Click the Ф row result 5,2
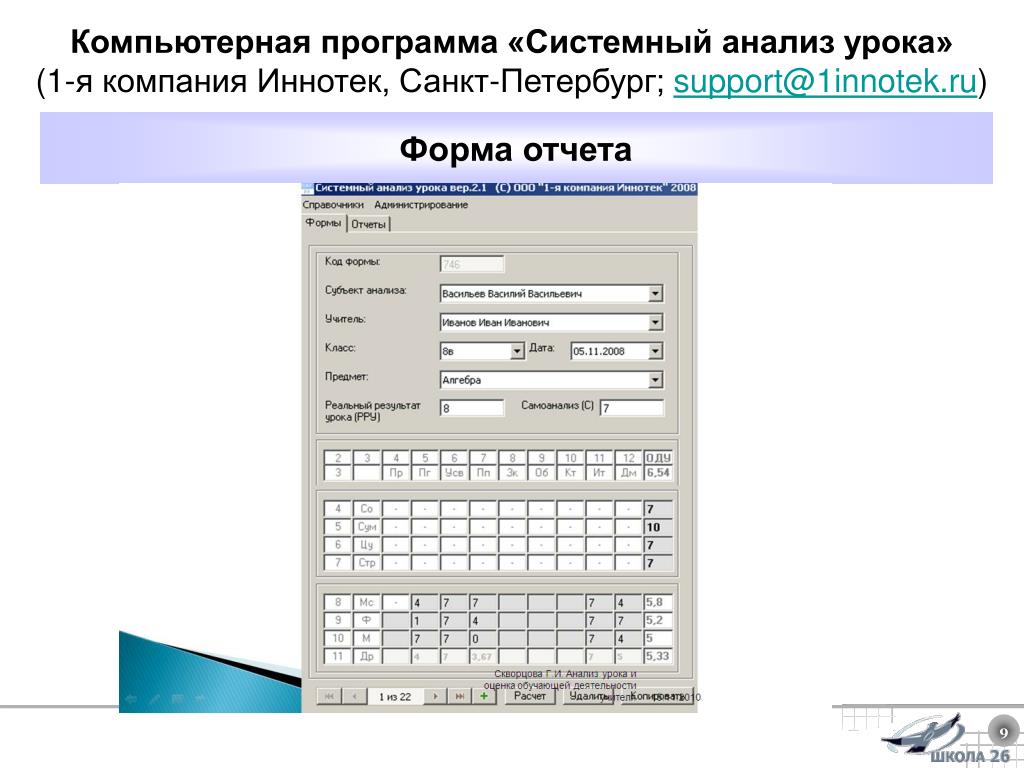The image size is (1024, 768). click(658, 620)
